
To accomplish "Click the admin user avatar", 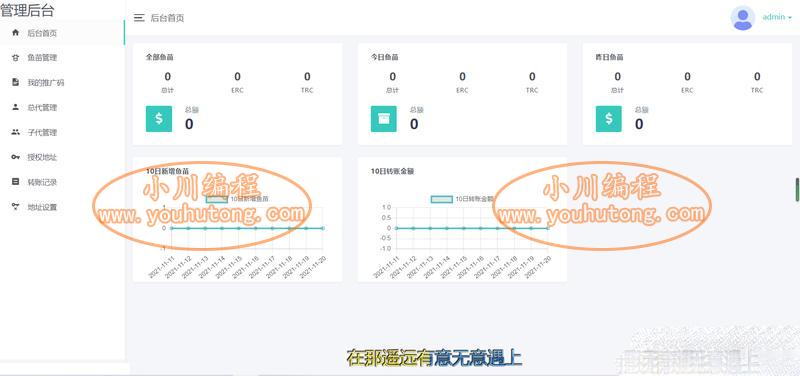I will tap(743, 18).
